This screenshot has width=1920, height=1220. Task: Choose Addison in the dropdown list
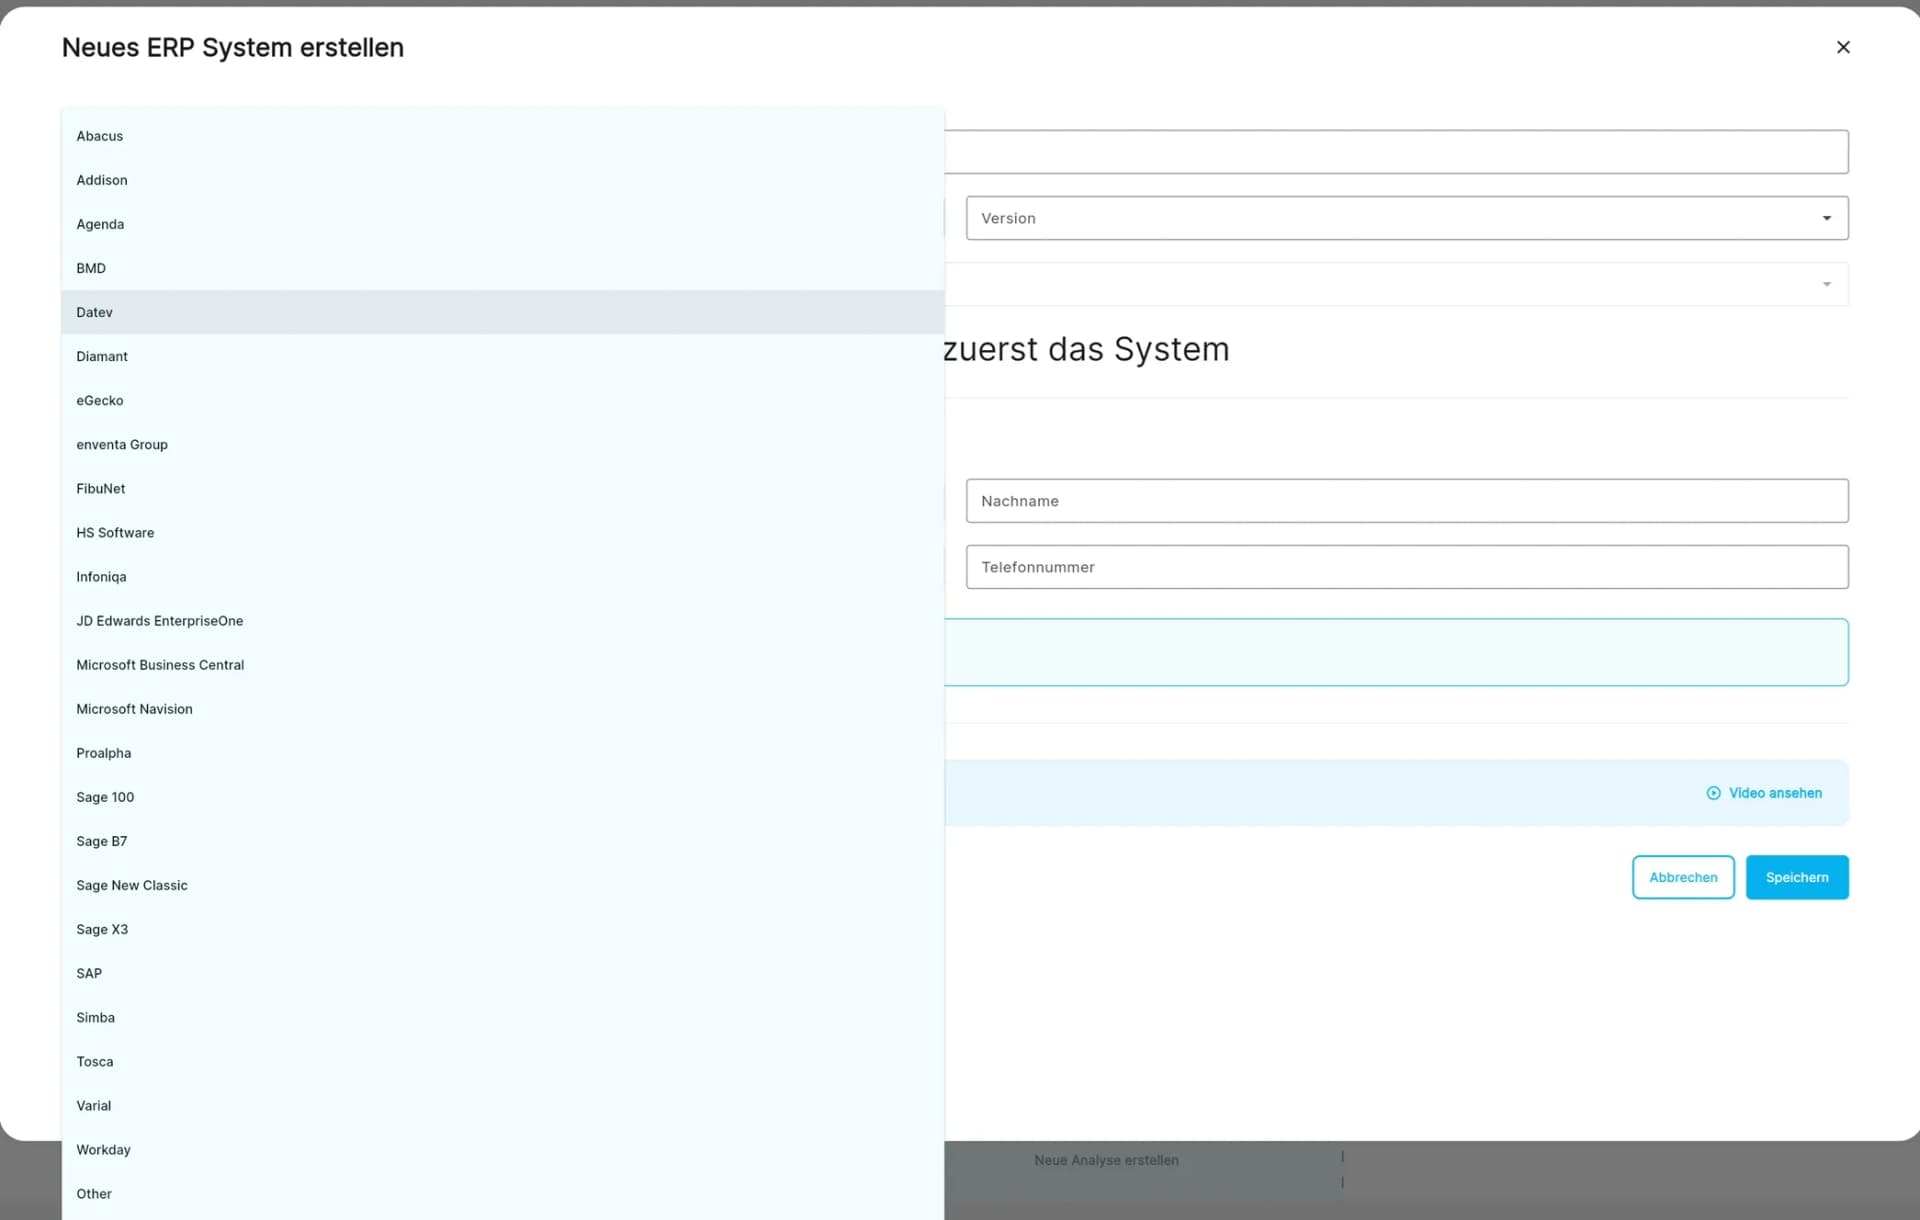tap(503, 180)
